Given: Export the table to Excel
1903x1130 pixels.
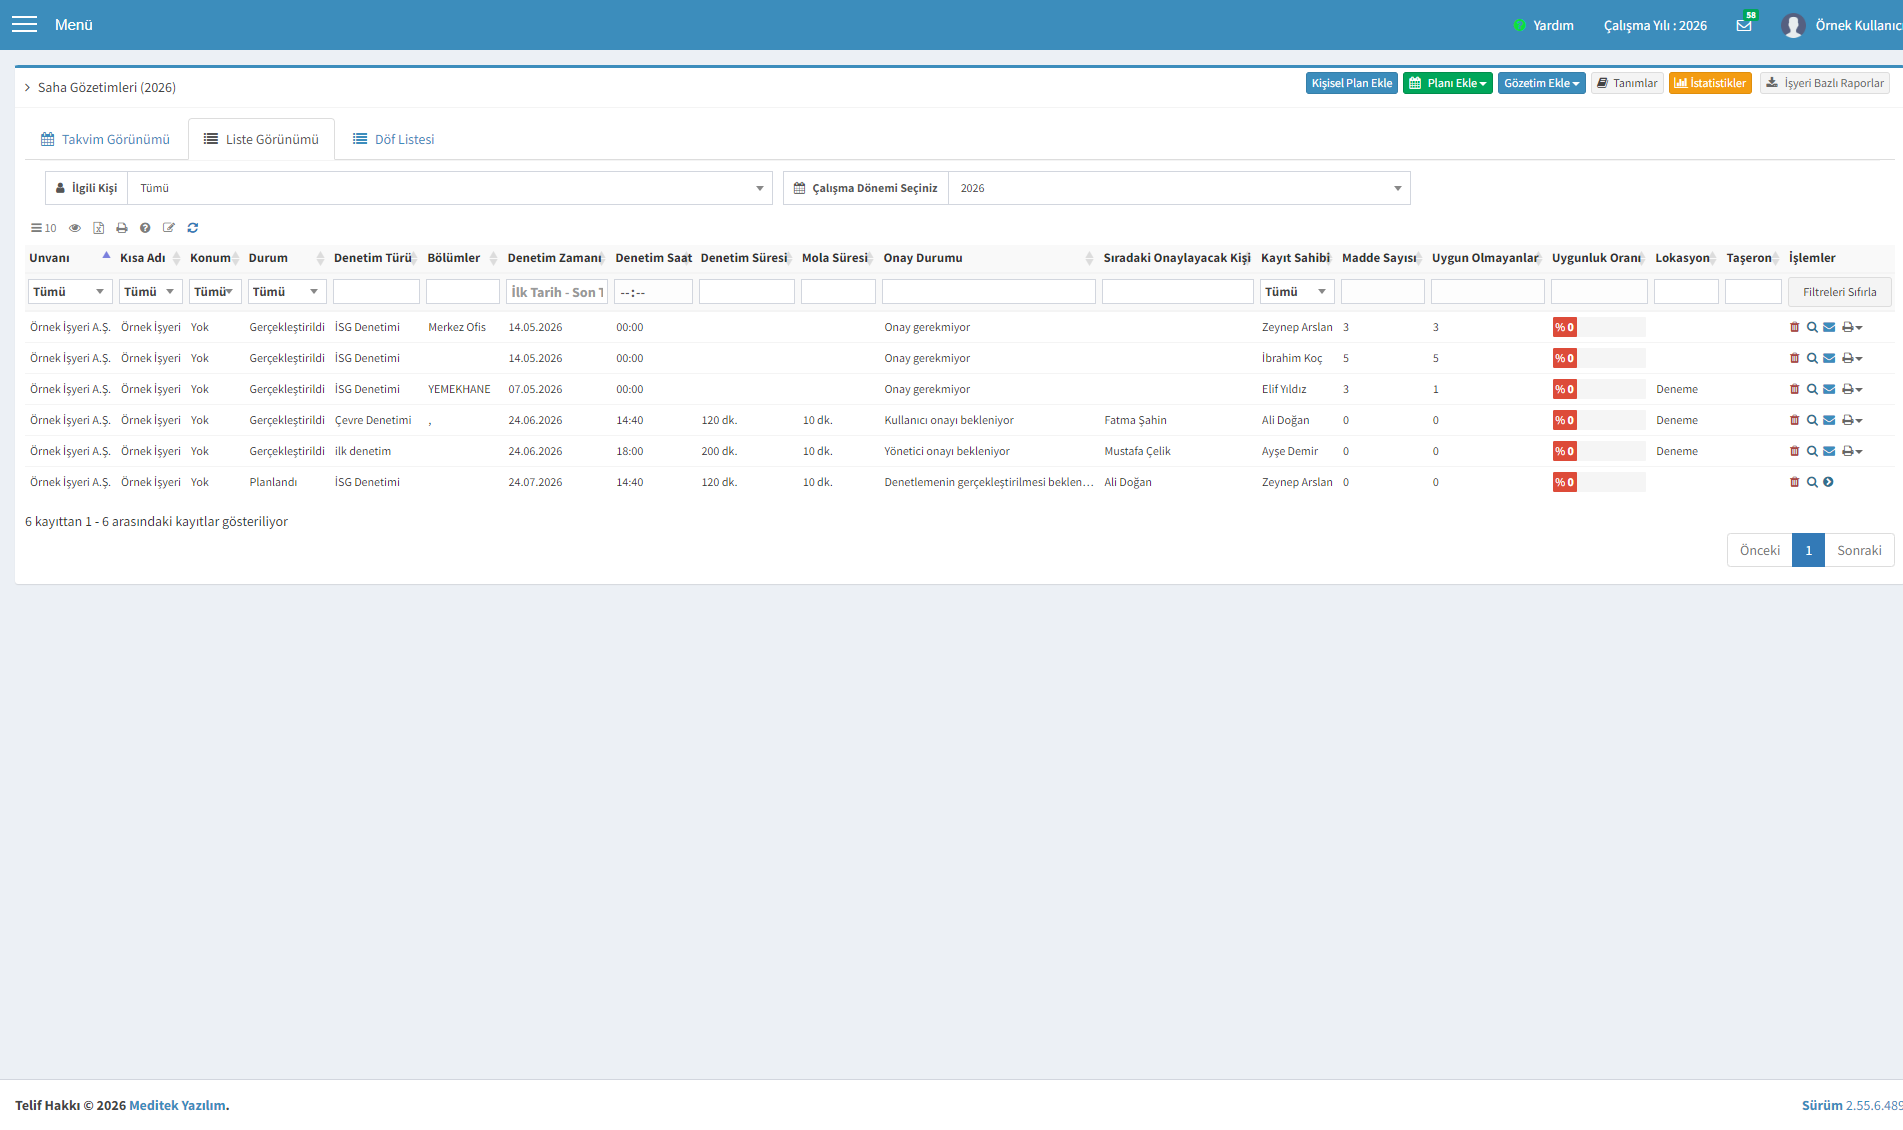Looking at the screenshot, I should tap(99, 228).
